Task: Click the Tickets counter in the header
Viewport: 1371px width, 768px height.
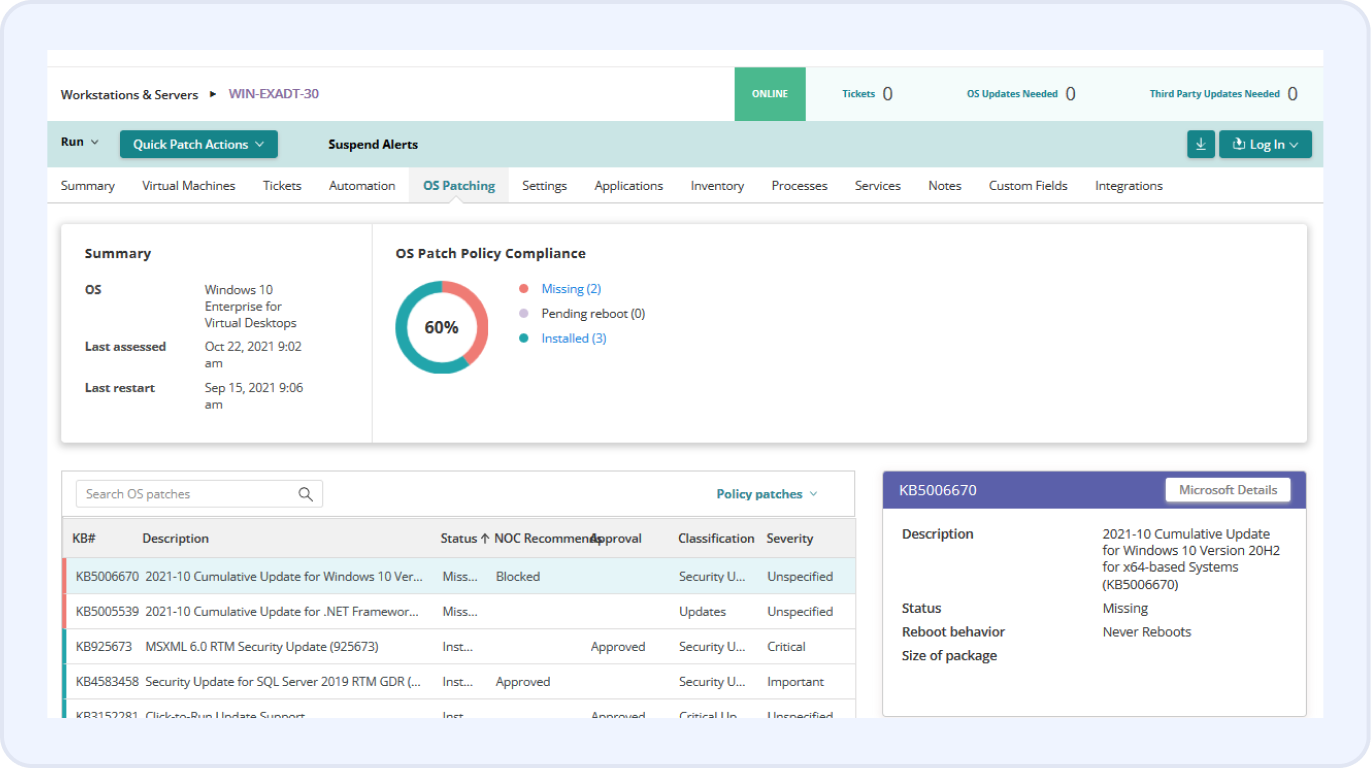Action: [867, 94]
